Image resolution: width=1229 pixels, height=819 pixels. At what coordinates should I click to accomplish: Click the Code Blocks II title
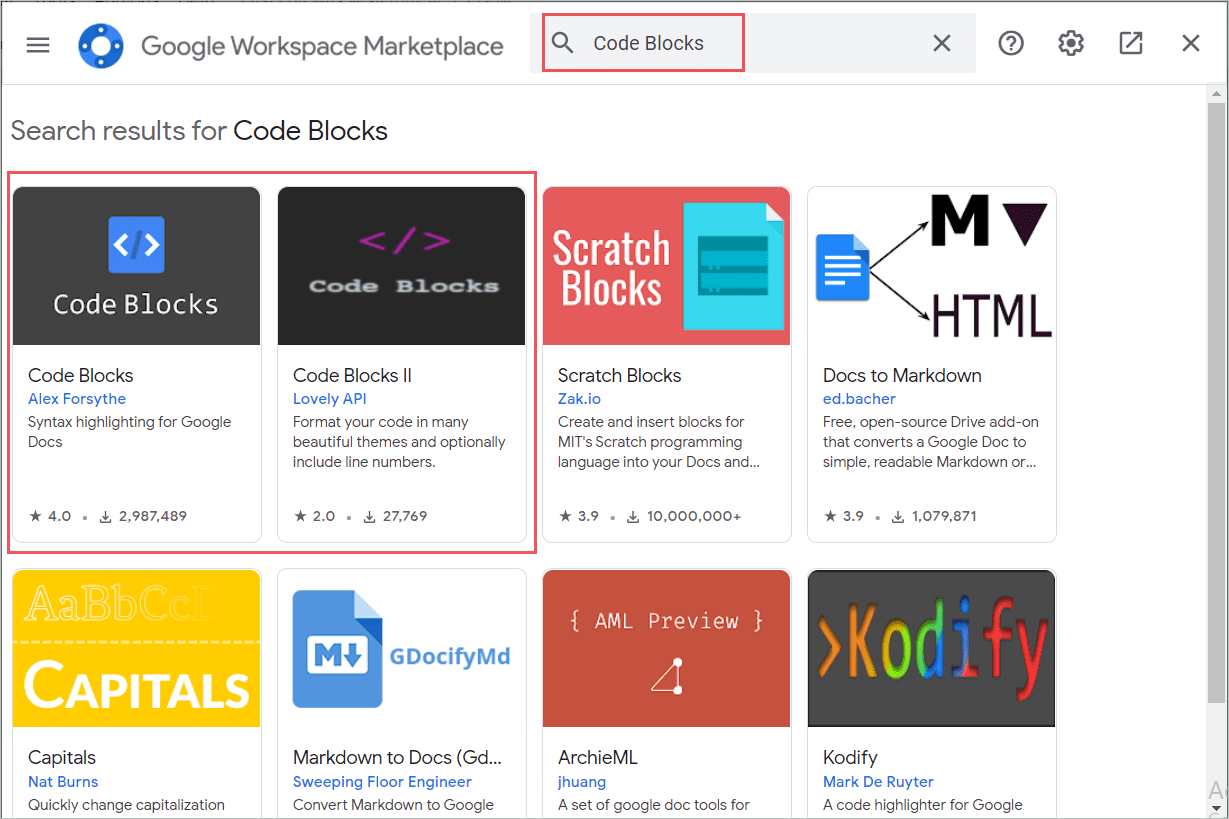[352, 375]
